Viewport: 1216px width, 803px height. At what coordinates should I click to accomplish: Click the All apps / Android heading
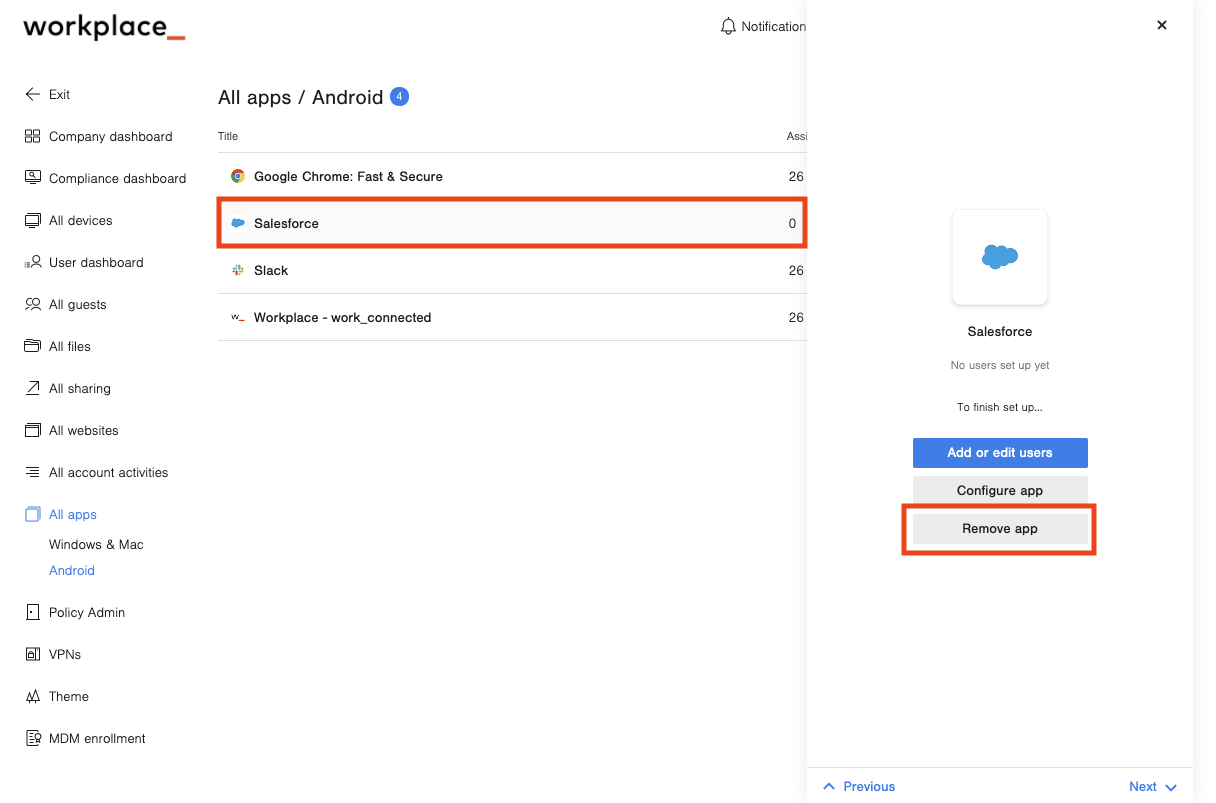pyautogui.click(x=301, y=97)
